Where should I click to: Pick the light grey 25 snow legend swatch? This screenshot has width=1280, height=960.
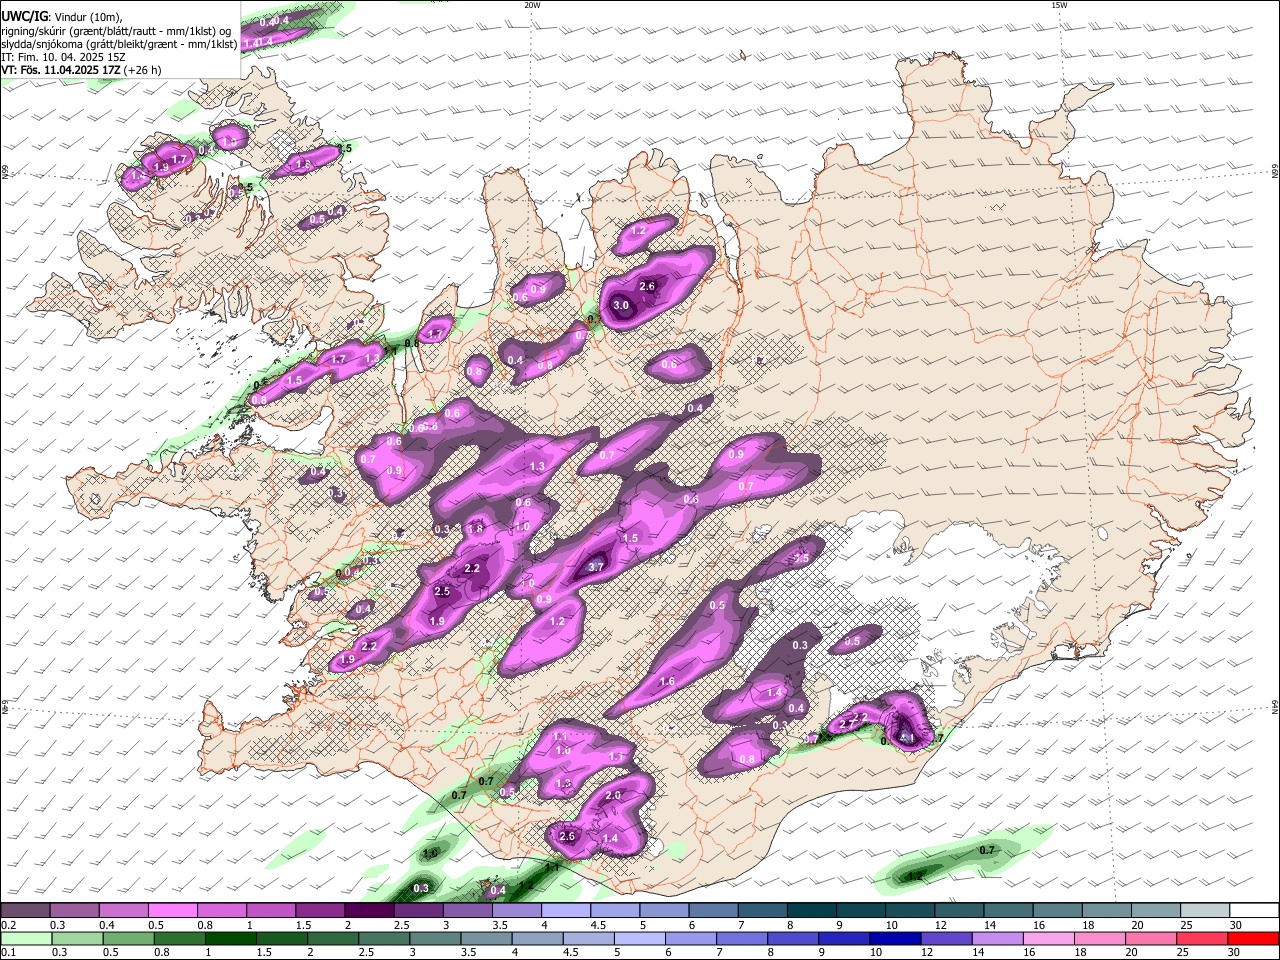1205,911
